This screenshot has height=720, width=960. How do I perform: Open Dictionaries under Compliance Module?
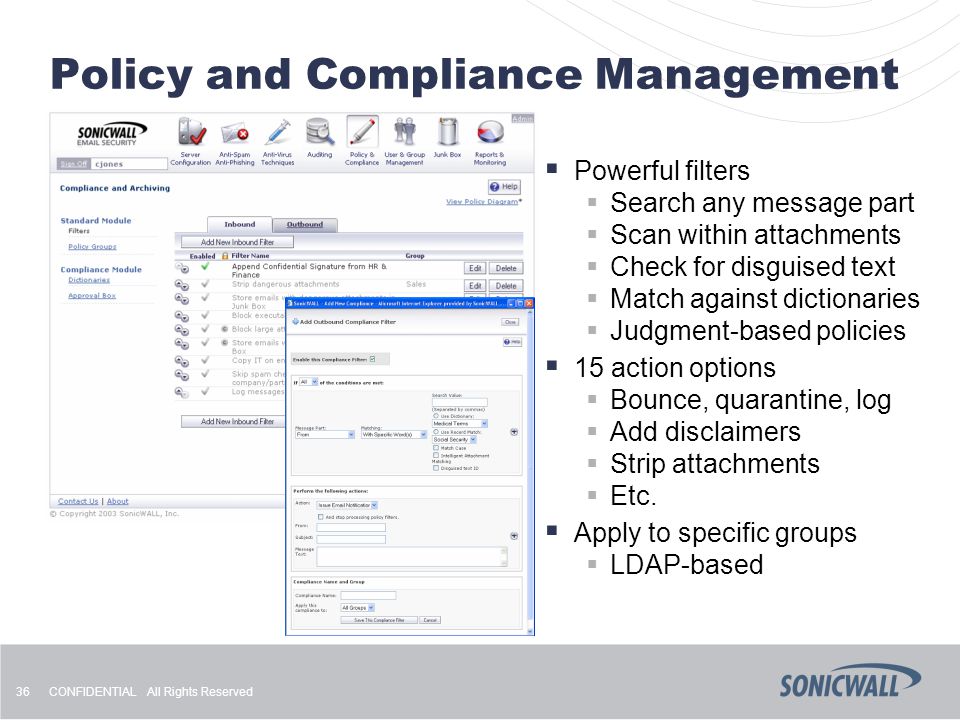coord(89,280)
